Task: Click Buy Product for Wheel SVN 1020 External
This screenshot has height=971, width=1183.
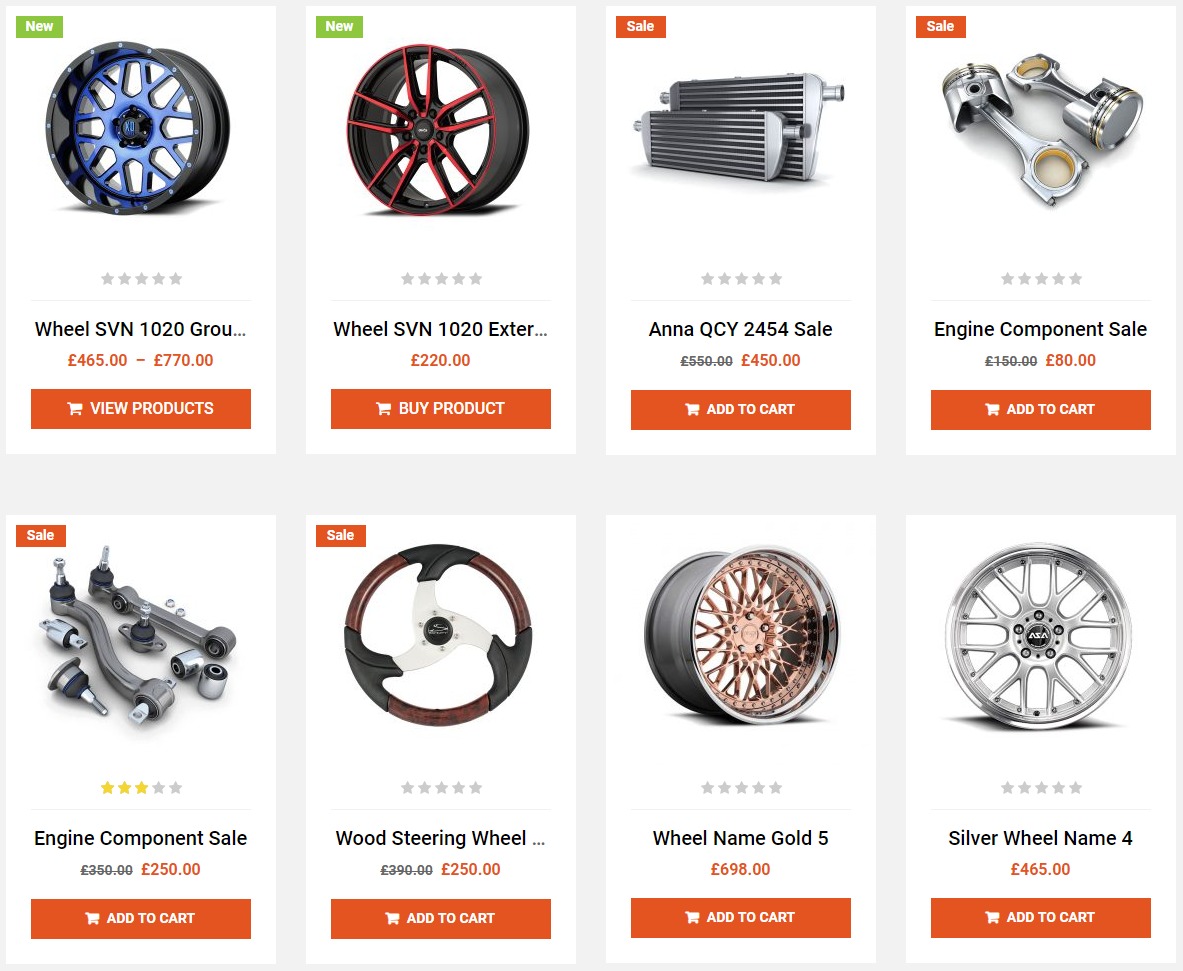Action: click(441, 409)
